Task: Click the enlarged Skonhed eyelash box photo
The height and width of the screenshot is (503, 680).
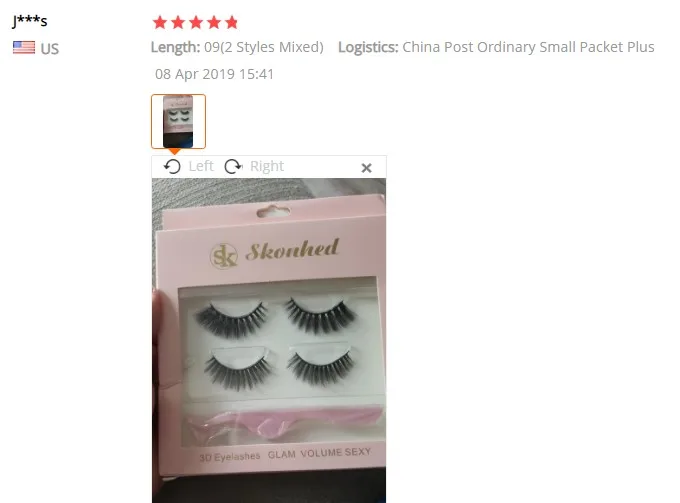Action: pyautogui.click(x=269, y=340)
